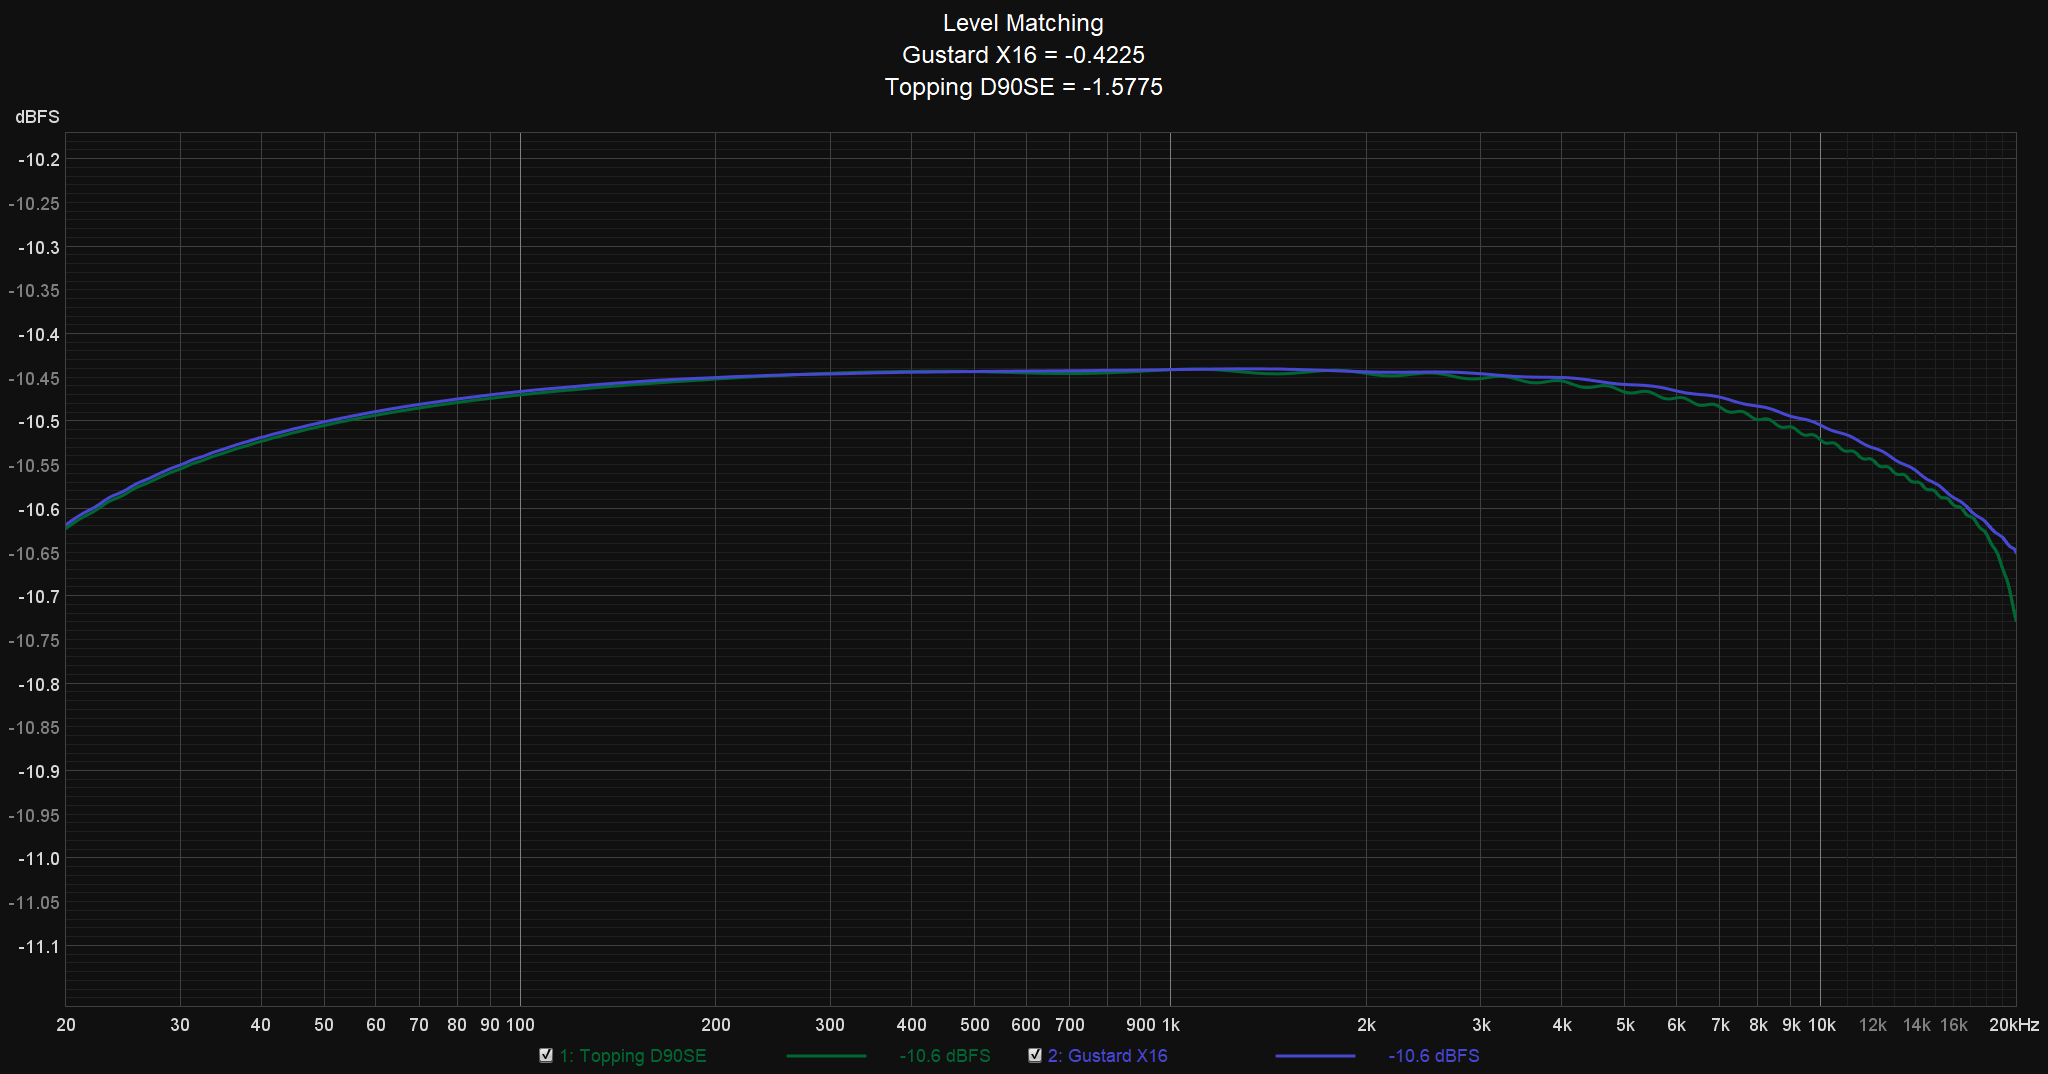Select the '2: Gustard X16' legend label
This screenshot has width=2048, height=1074.
pos(1108,1056)
